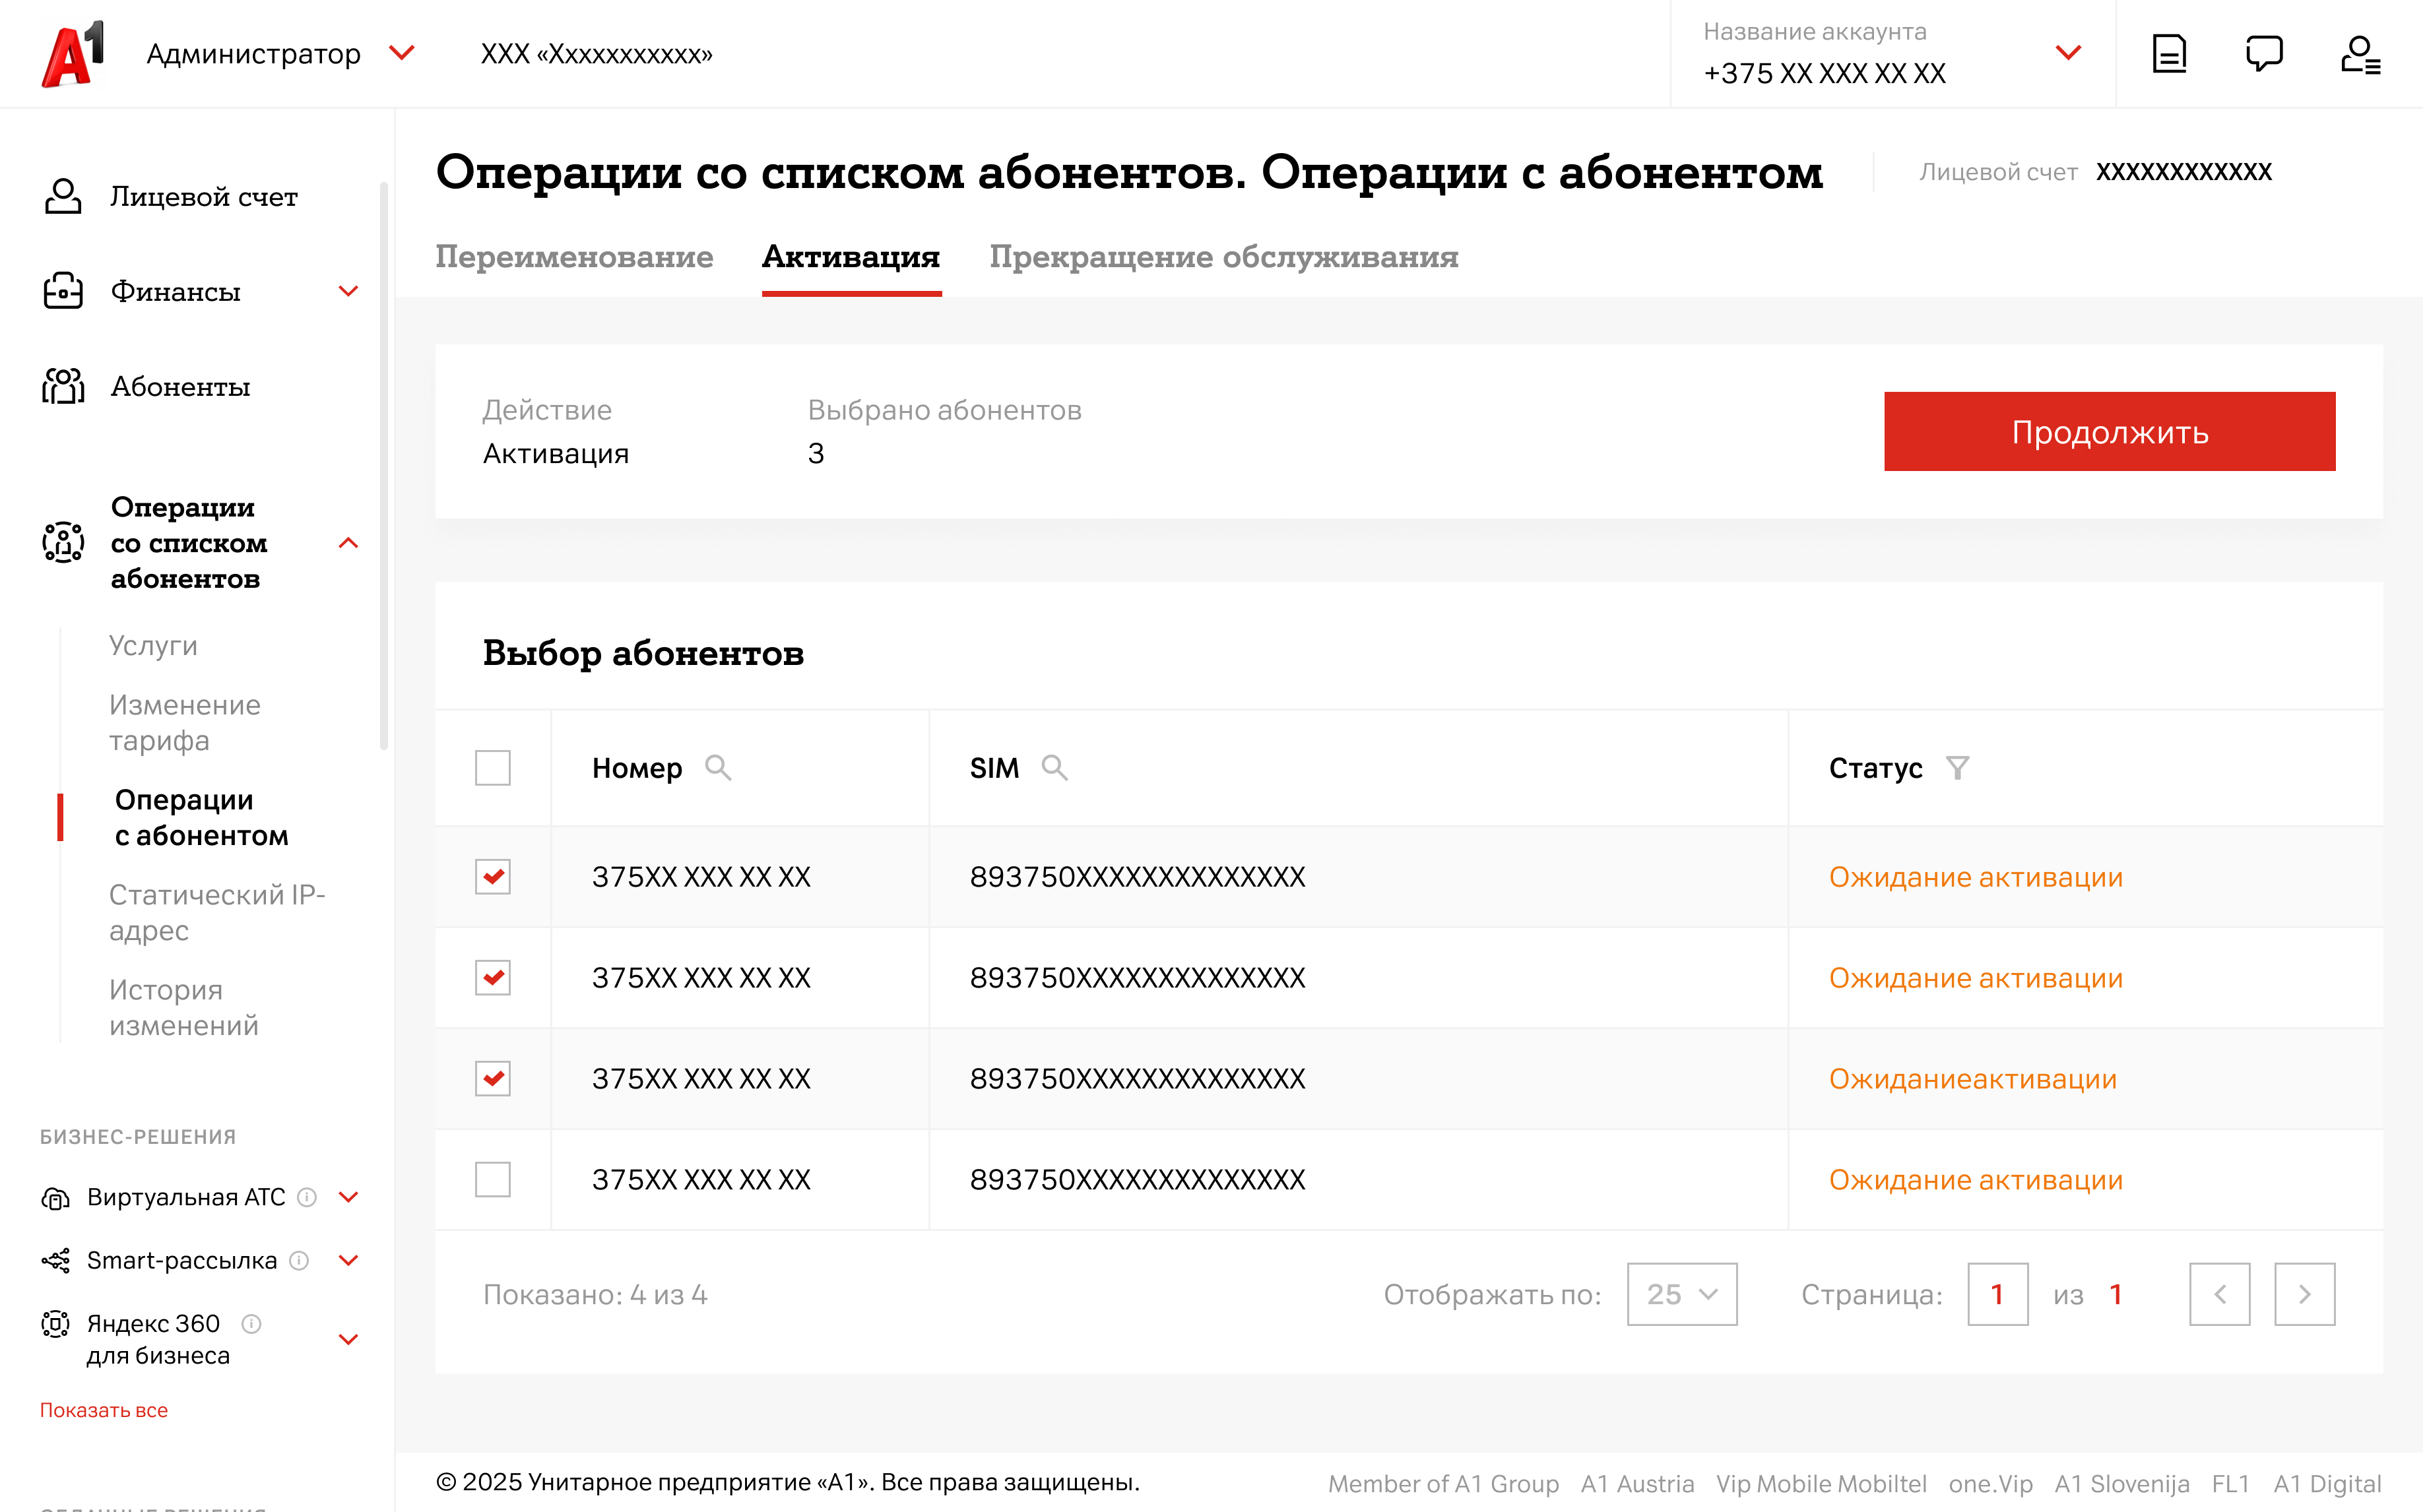This screenshot has width=2425, height=1512.
Task: Expand the Администратор role dropdown
Action: coord(402,53)
